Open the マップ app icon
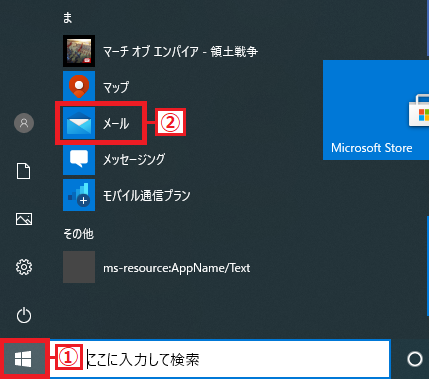 click(x=79, y=86)
